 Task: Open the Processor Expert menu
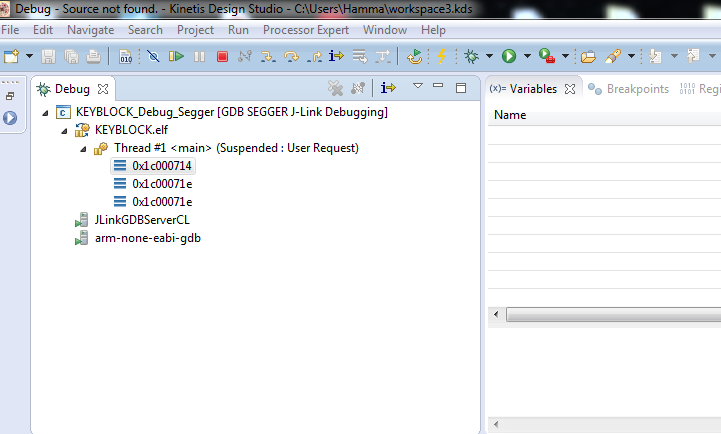[x=306, y=30]
